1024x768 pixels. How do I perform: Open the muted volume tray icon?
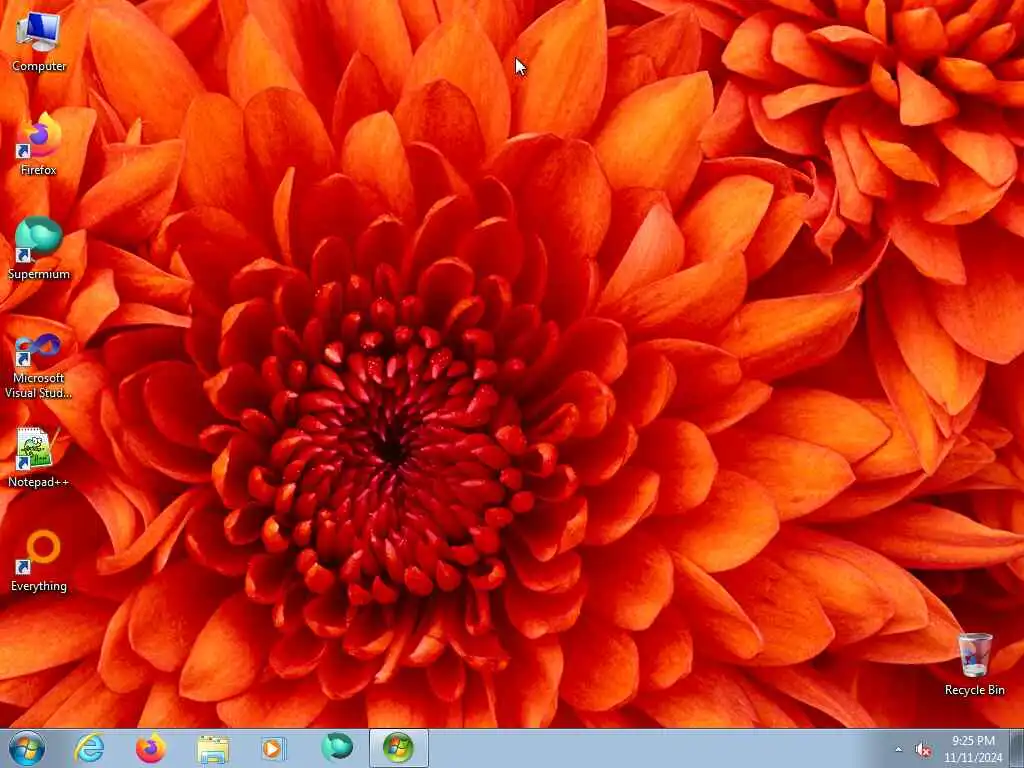[x=923, y=750]
